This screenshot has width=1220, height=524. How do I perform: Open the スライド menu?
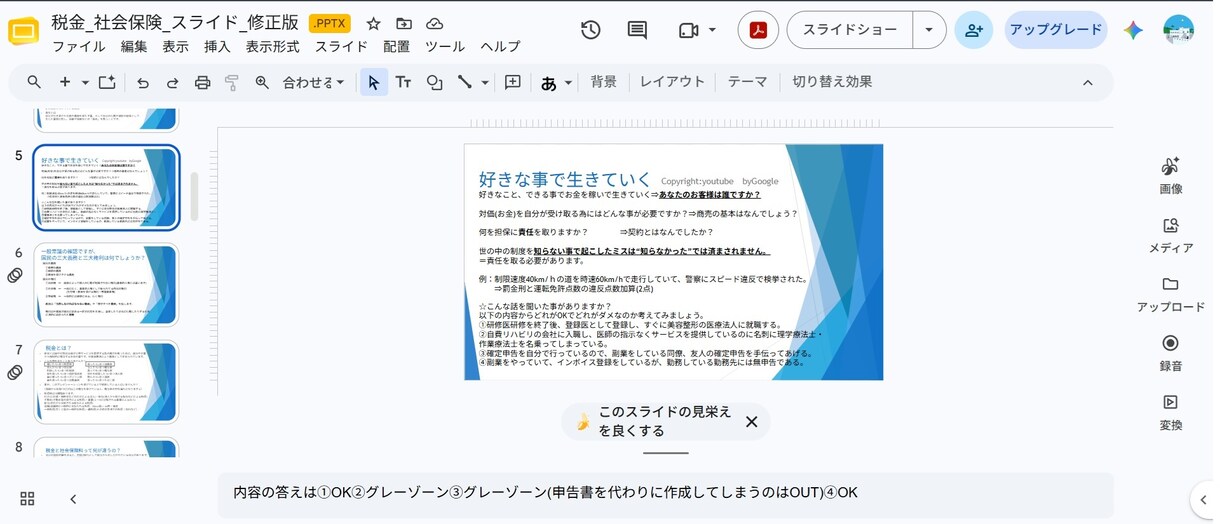(x=341, y=47)
